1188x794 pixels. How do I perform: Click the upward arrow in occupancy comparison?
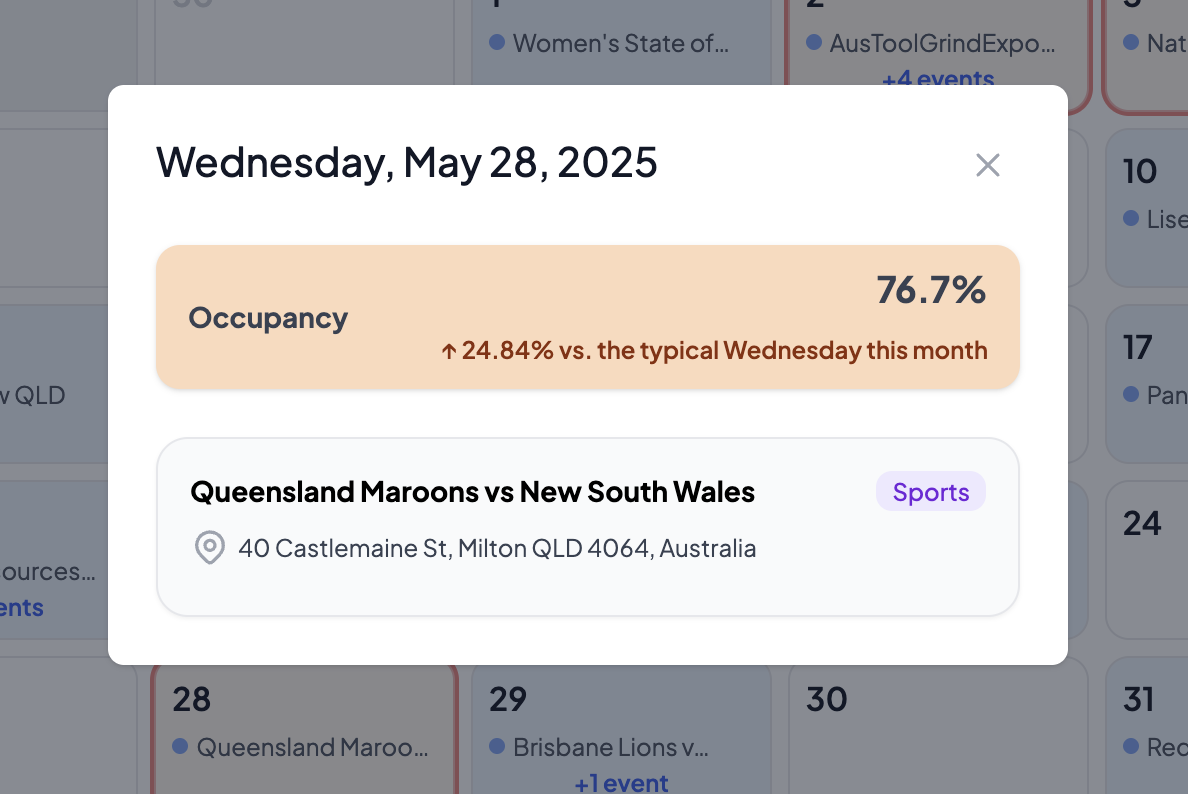point(449,351)
